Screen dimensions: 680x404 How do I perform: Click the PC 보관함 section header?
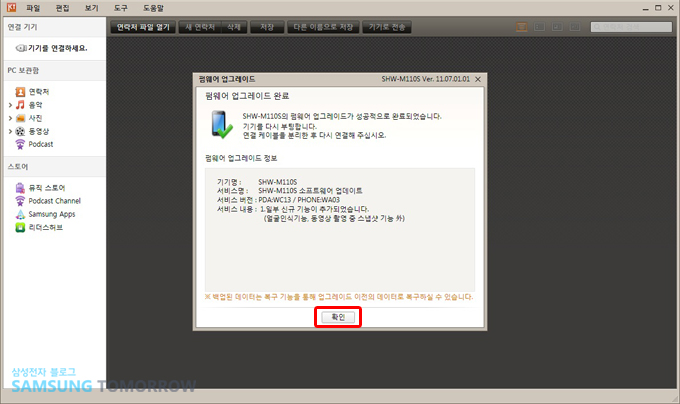tap(55, 70)
